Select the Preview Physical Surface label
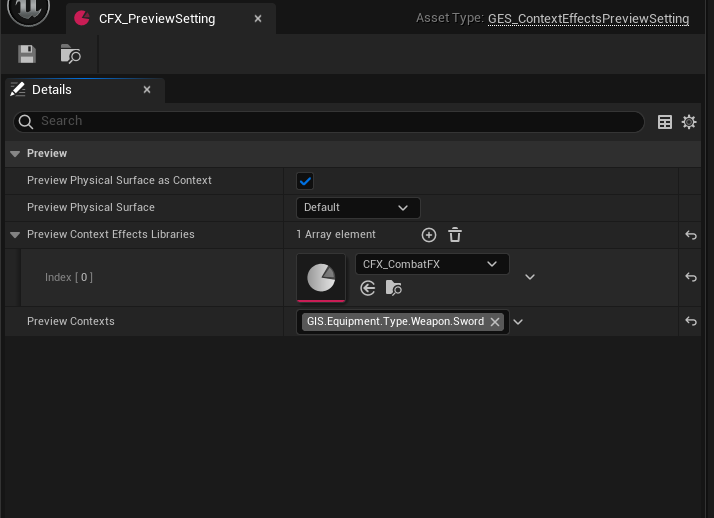 (91, 208)
